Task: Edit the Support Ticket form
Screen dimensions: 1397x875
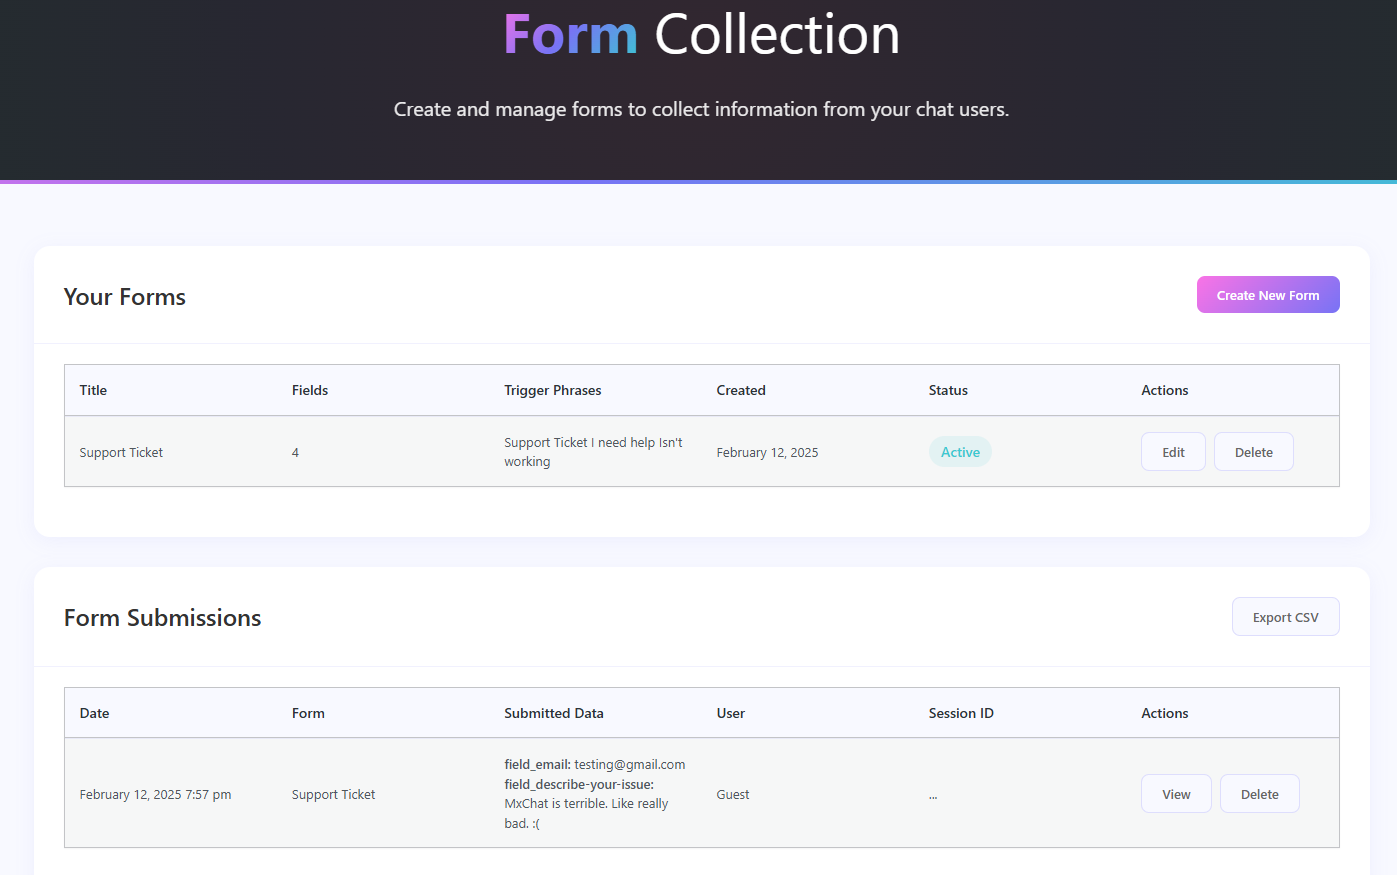Action: 1173,452
